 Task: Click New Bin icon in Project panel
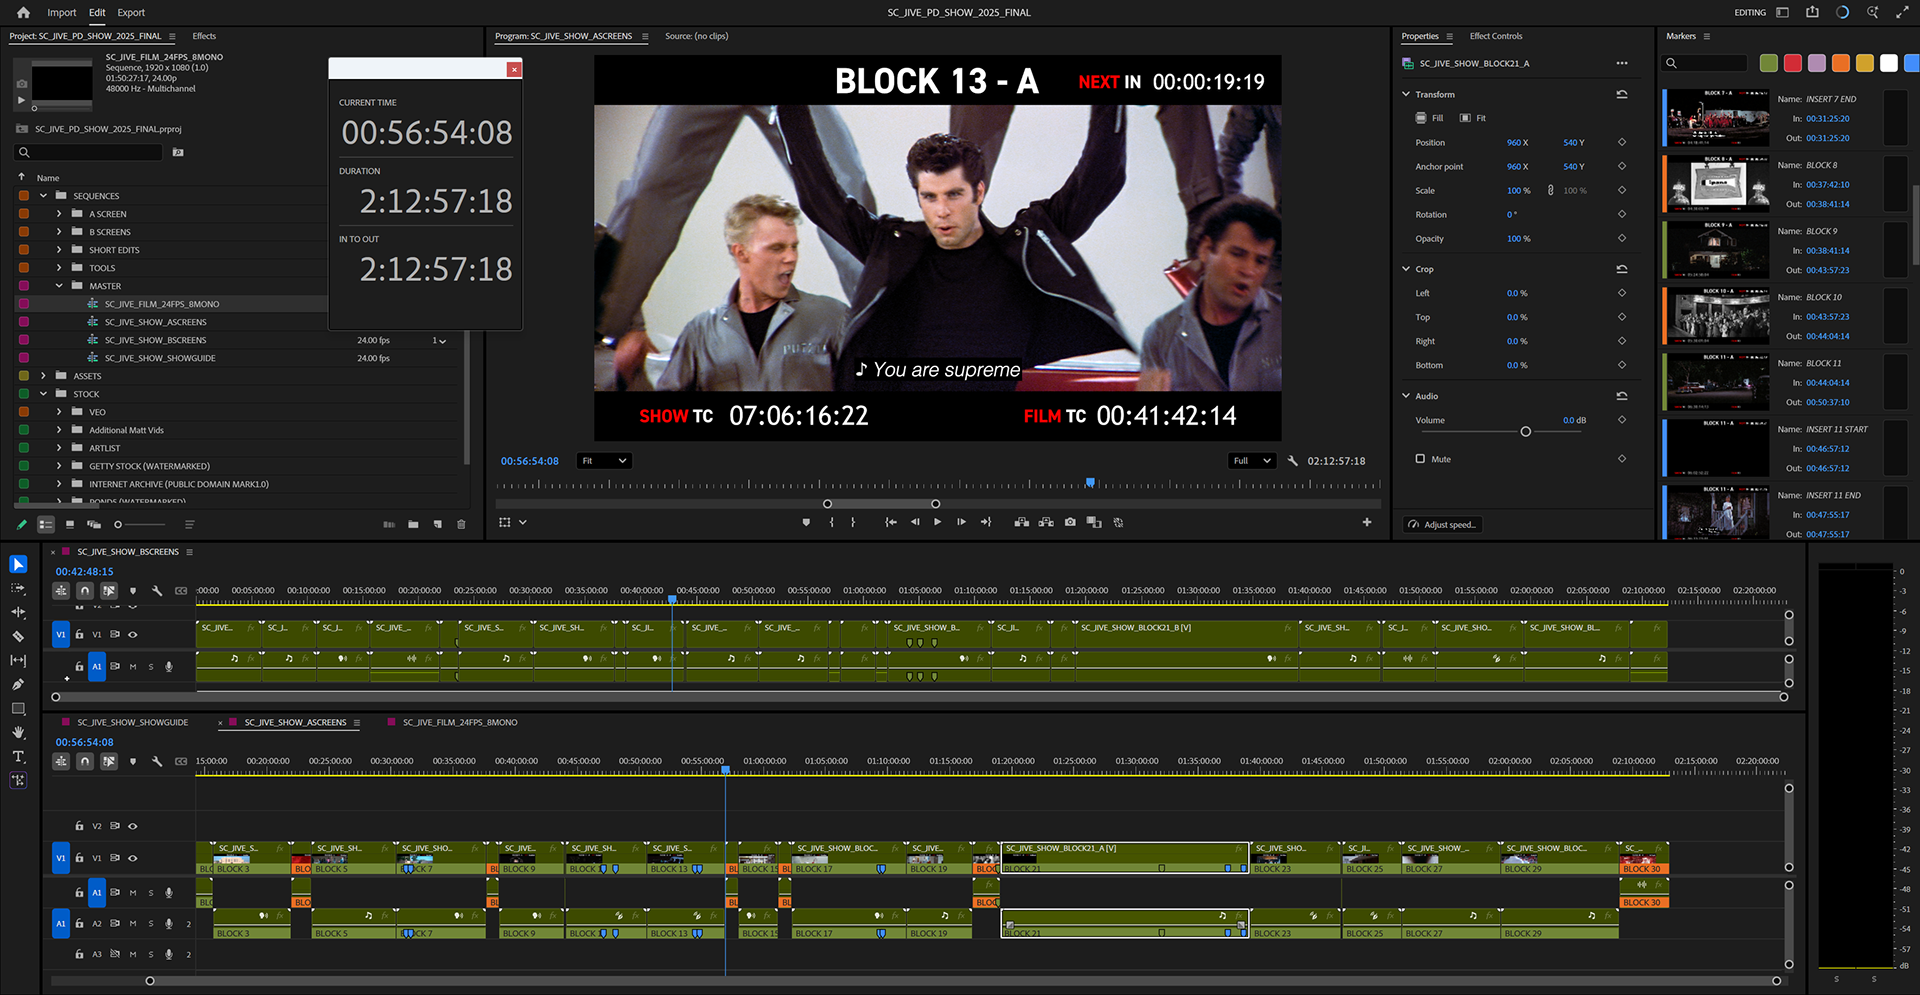[x=413, y=524]
